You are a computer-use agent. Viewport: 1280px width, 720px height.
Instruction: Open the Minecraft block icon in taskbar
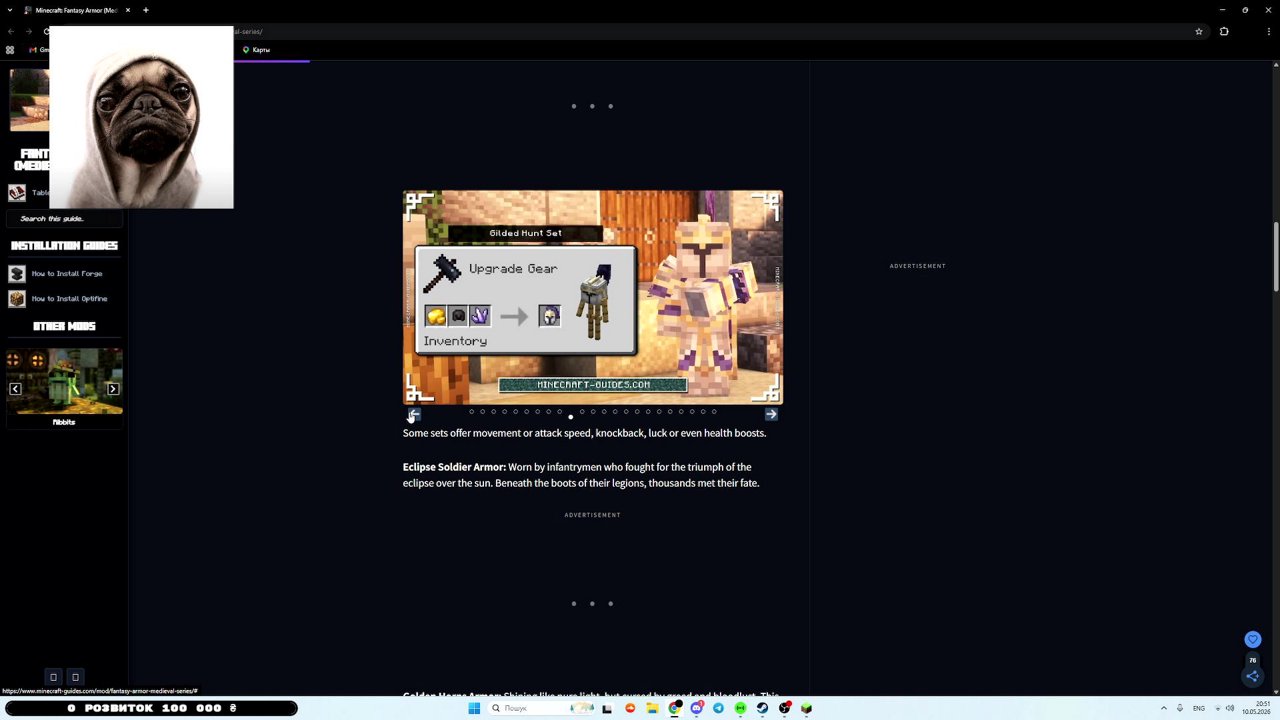click(x=806, y=708)
